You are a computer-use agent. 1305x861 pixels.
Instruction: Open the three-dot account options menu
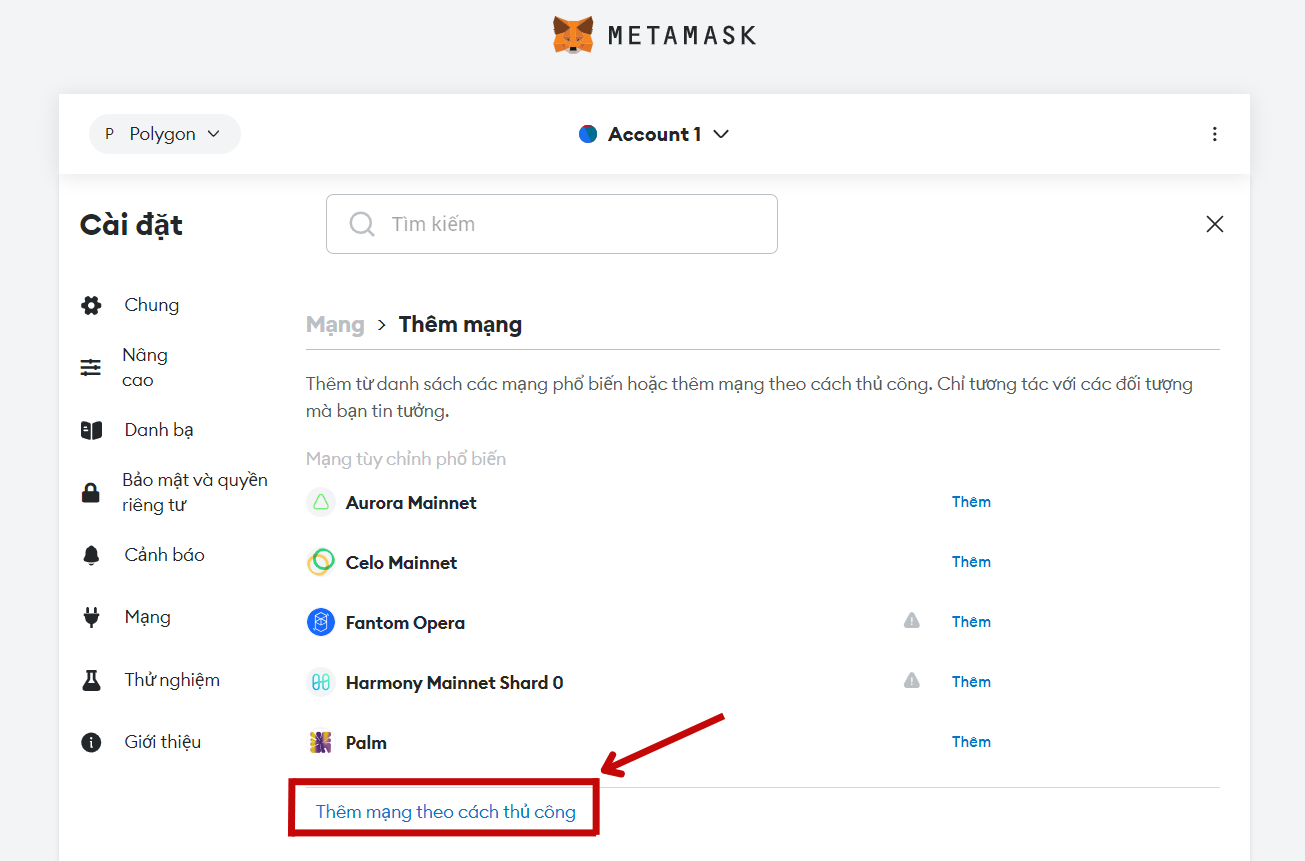pos(1214,134)
